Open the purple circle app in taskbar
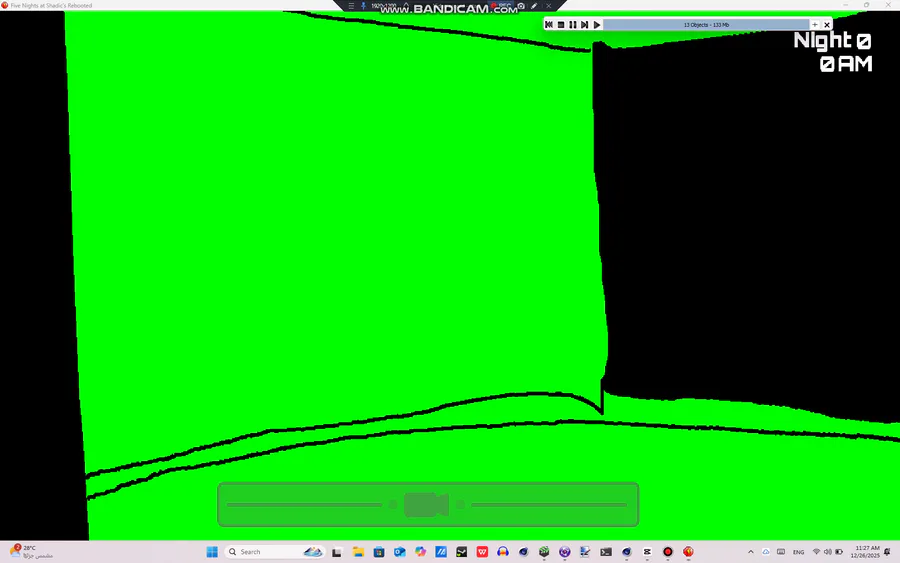Screen dimensions: 900x563 point(565,552)
